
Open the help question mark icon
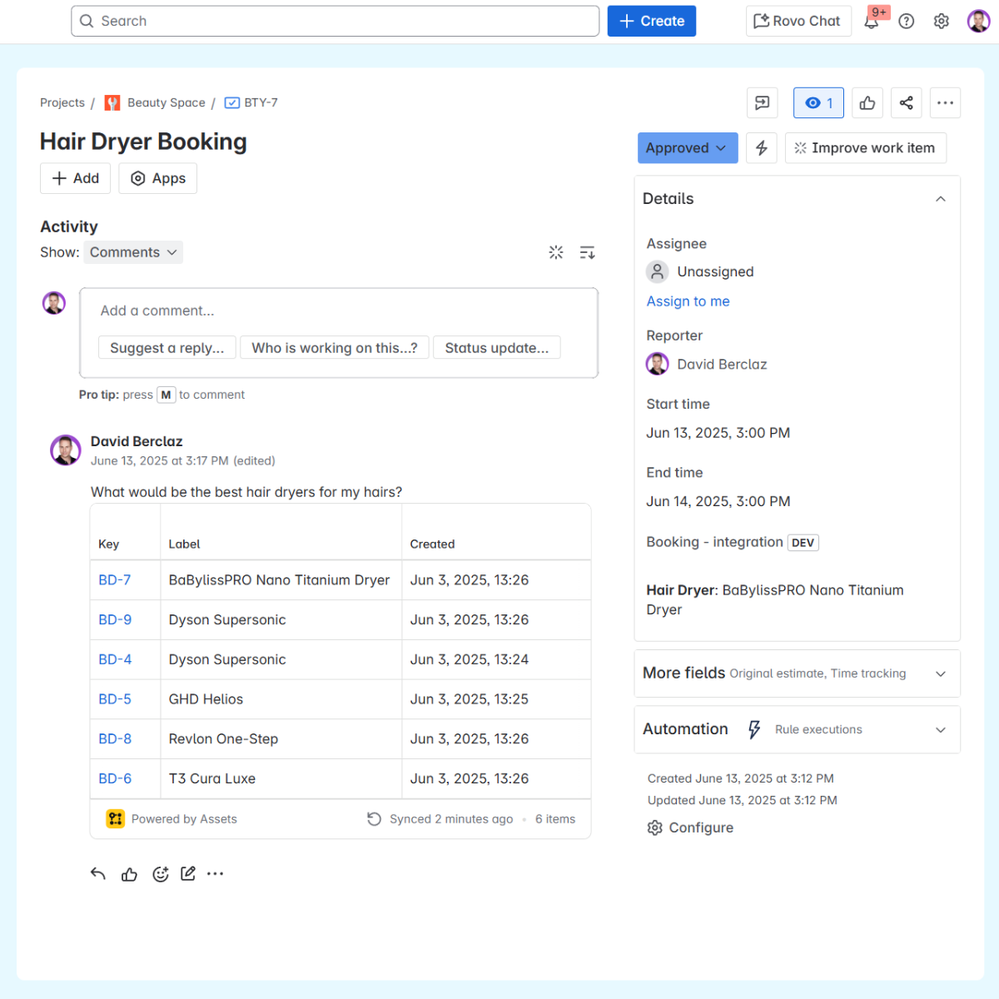point(906,22)
